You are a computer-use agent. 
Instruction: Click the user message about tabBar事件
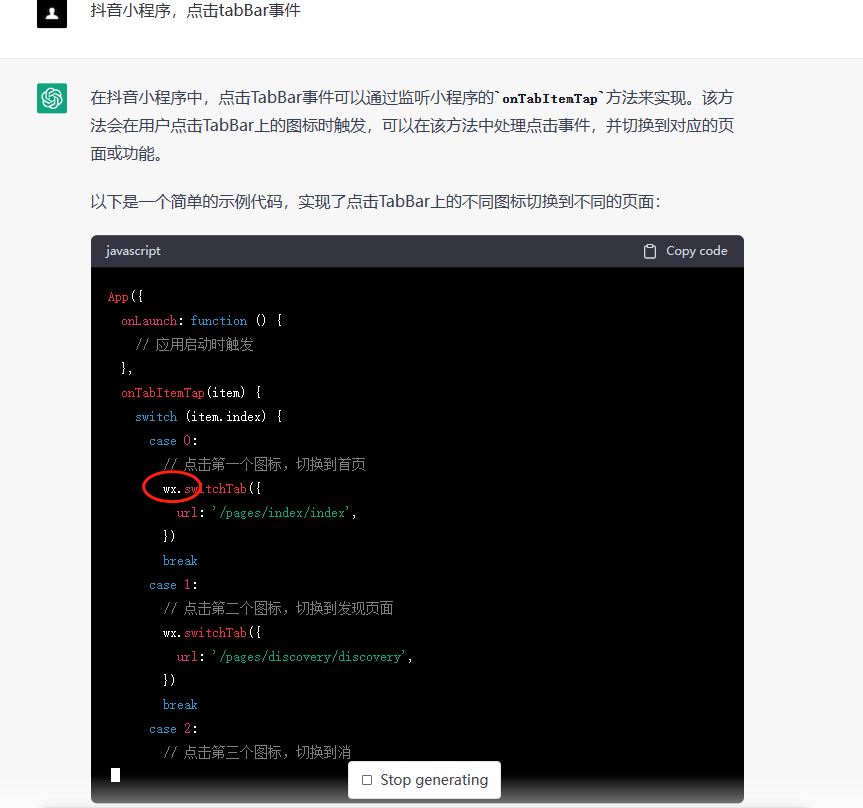pyautogui.click(x=195, y=10)
